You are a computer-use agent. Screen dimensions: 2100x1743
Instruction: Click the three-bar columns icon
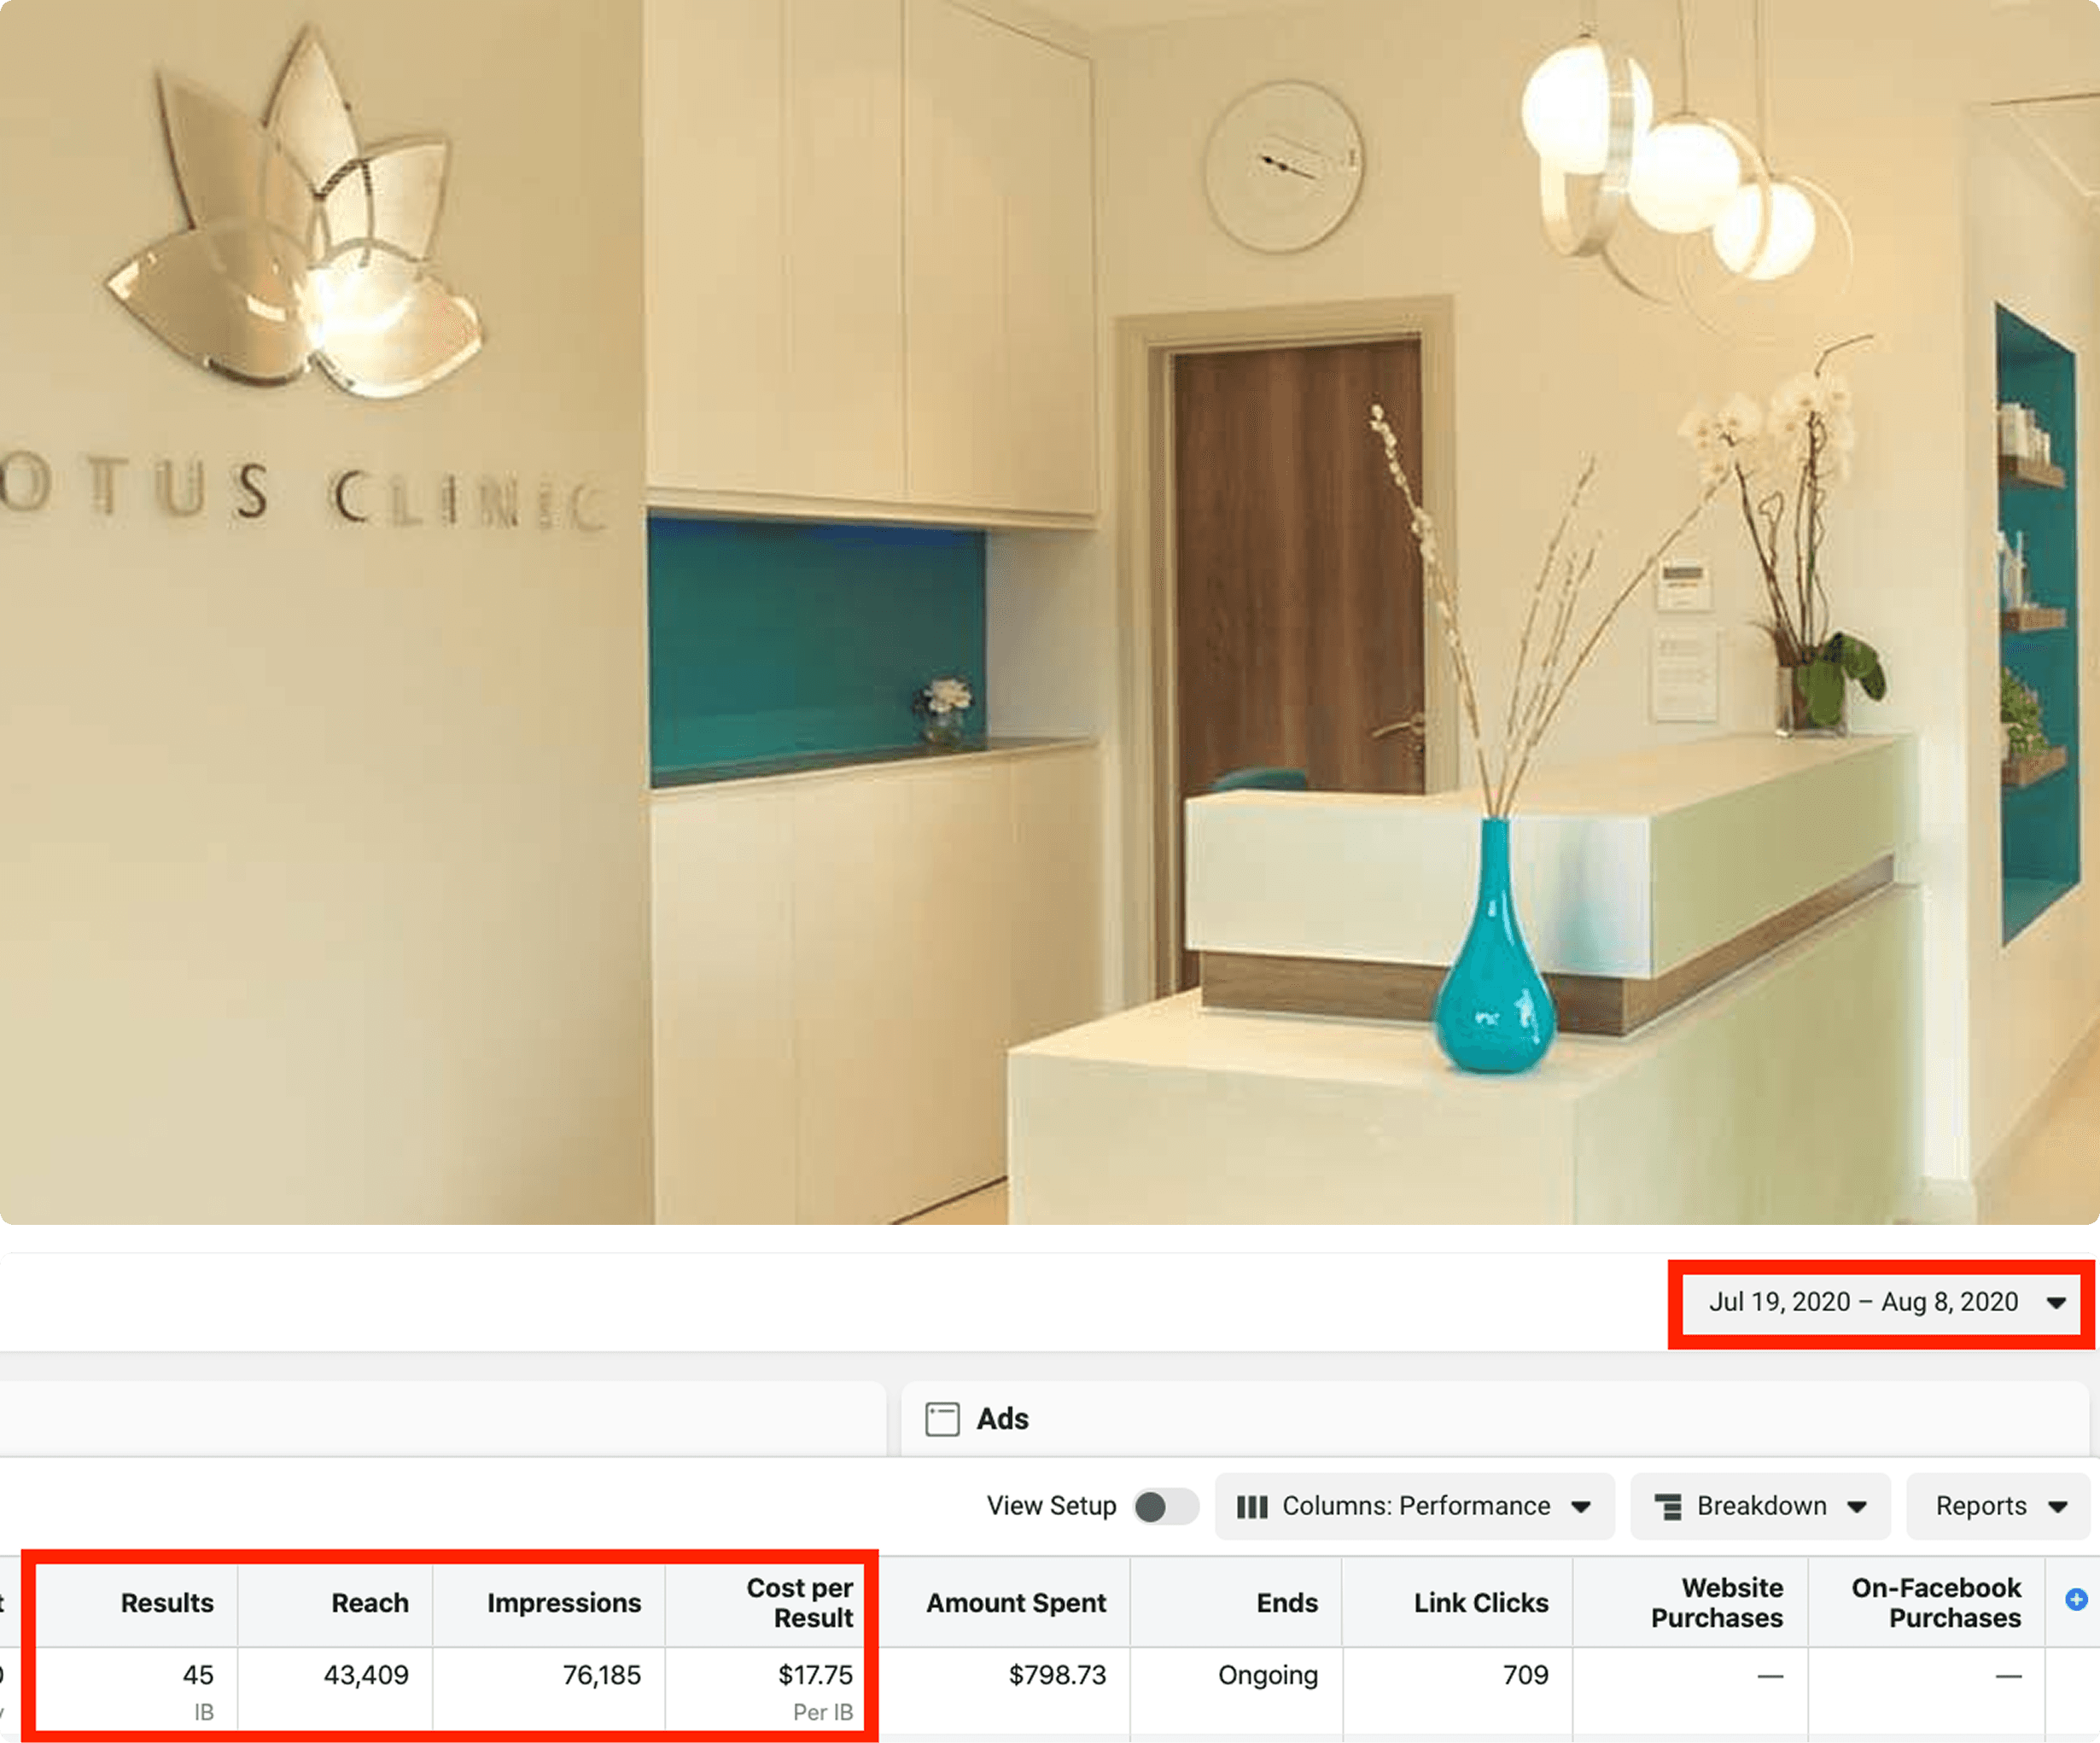[1251, 1507]
